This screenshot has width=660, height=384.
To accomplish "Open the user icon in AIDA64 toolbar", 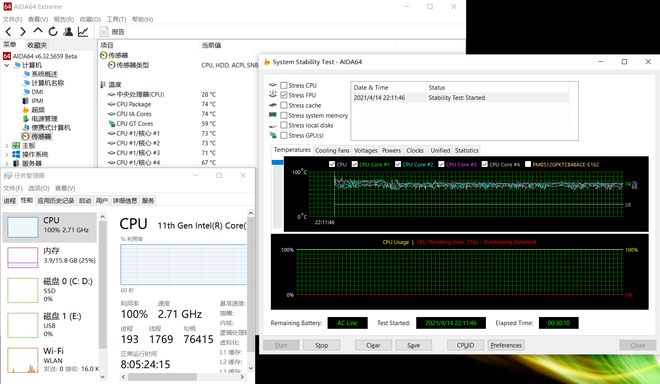I will click(x=68, y=32).
